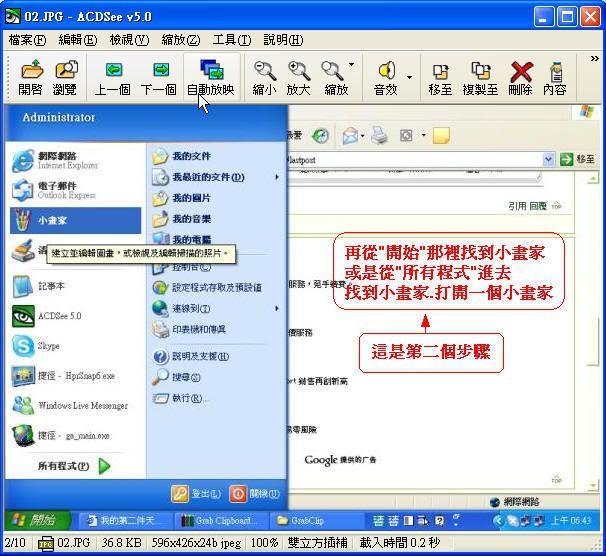Click the 瀏覽 browse toolbar icon

coord(65,77)
